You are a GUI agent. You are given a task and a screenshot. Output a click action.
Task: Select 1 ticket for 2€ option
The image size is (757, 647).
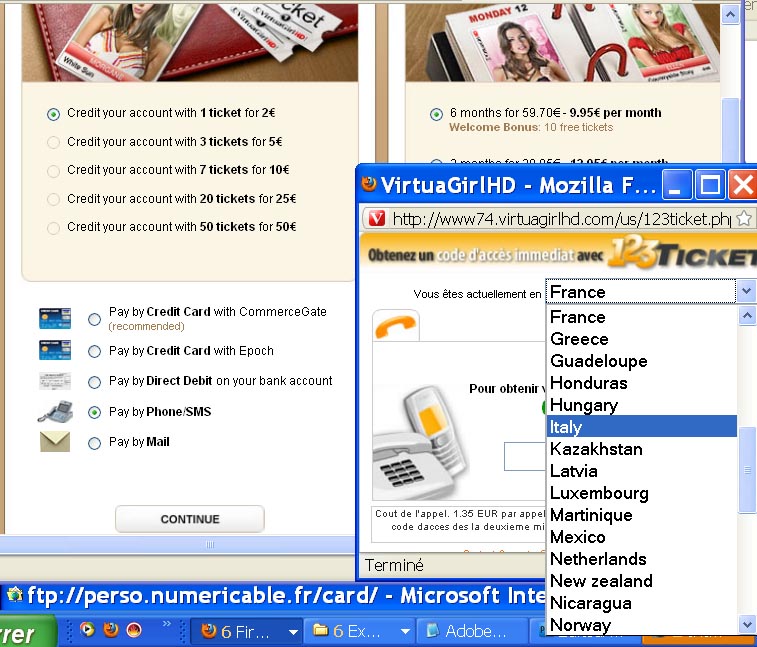click(53, 114)
